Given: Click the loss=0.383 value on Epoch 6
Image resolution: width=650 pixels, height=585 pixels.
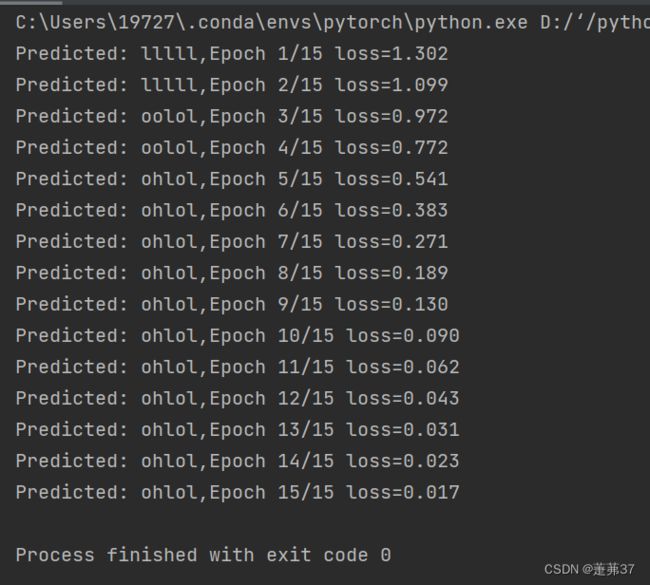Looking at the screenshot, I should point(391,211).
